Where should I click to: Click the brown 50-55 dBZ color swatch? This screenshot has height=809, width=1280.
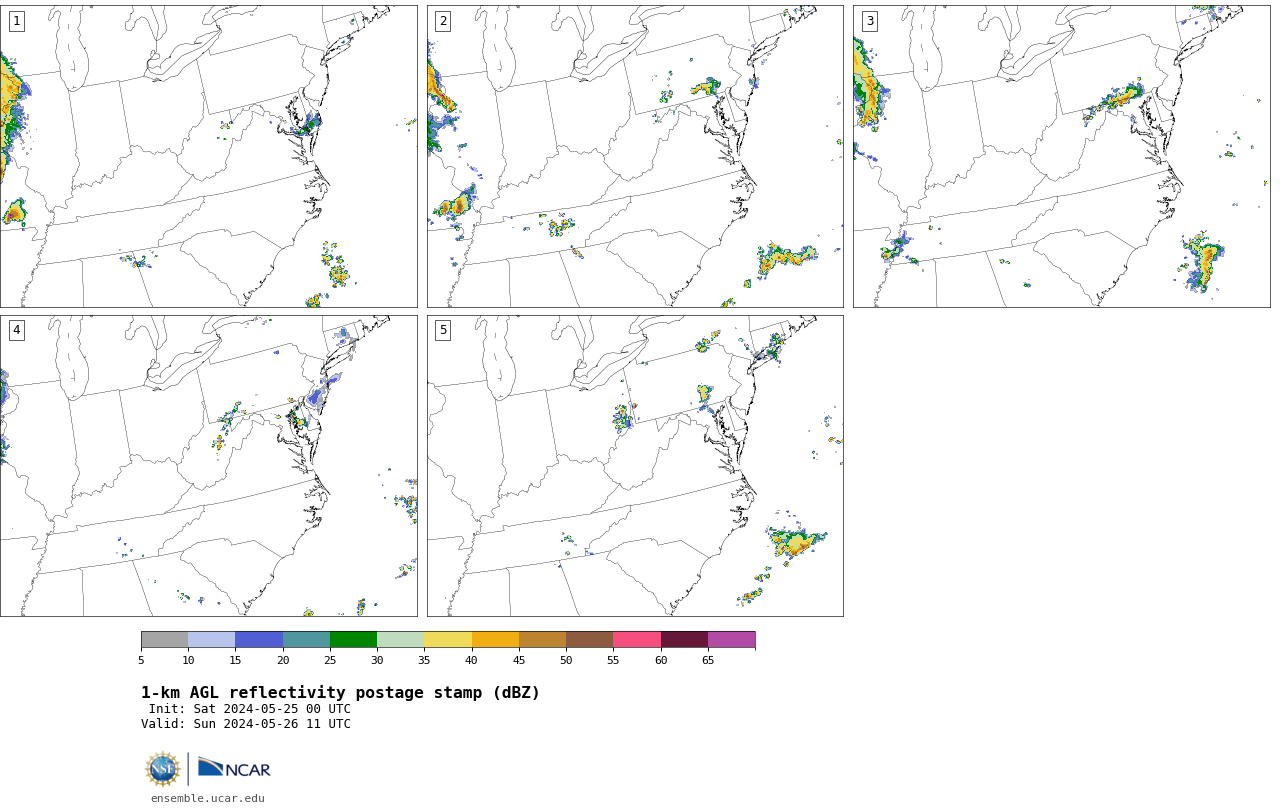[589, 640]
